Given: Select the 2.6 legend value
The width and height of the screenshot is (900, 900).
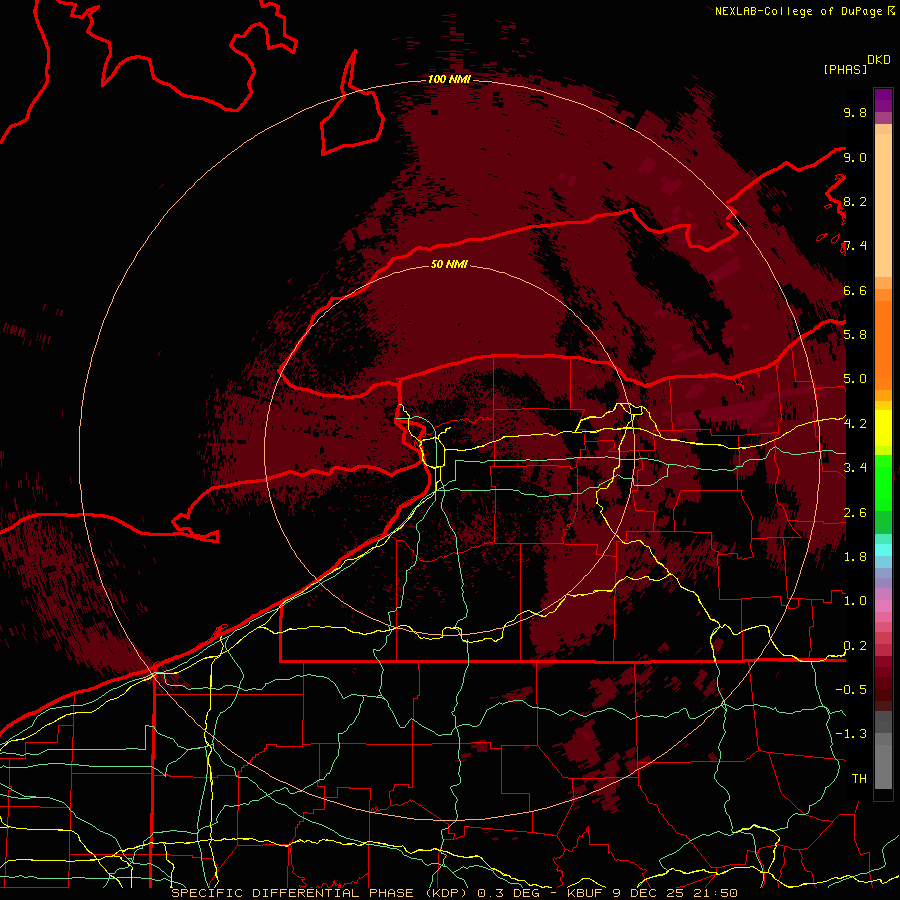Looking at the screenshot, I should click(855, 512).
